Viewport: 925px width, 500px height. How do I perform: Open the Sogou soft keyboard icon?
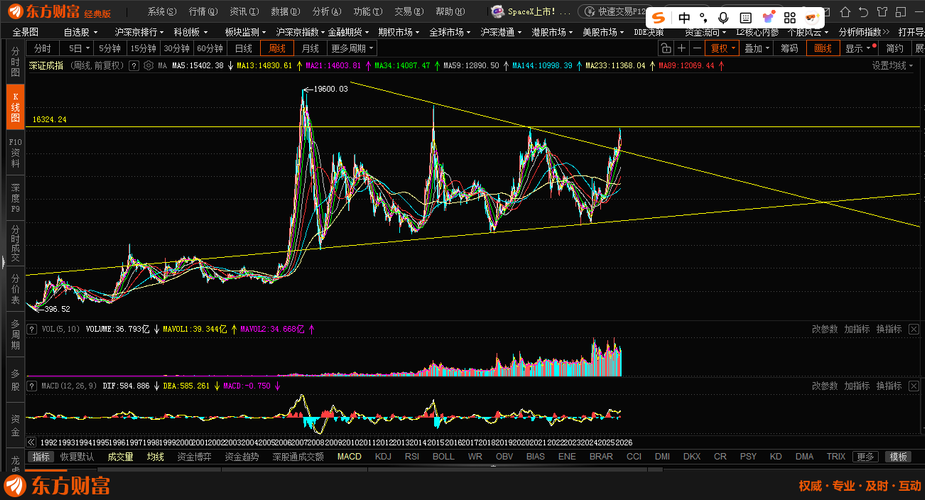pyautogui.click(x=745, y=18)
